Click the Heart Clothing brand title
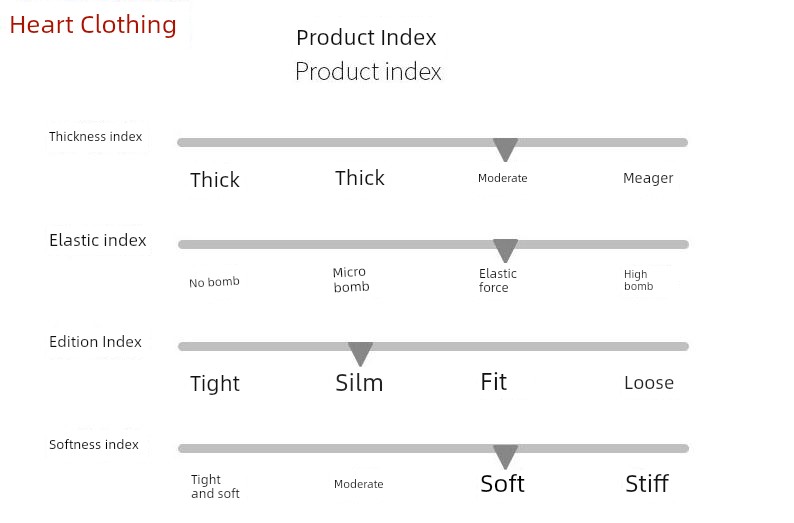 (93, 25)
